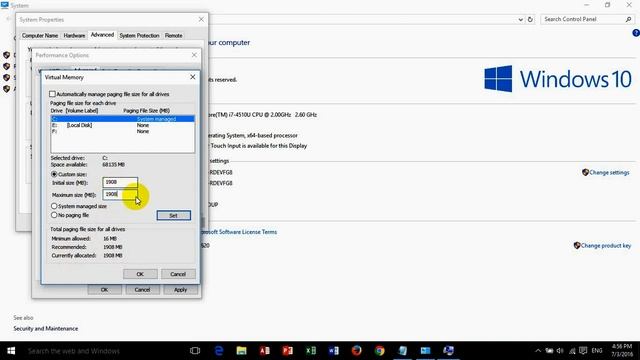The height and width of the screenshot is (360, 640).
Task: Select the Advanced tab in System Properties
Action: pyautogui.click(x=102, y=35)
